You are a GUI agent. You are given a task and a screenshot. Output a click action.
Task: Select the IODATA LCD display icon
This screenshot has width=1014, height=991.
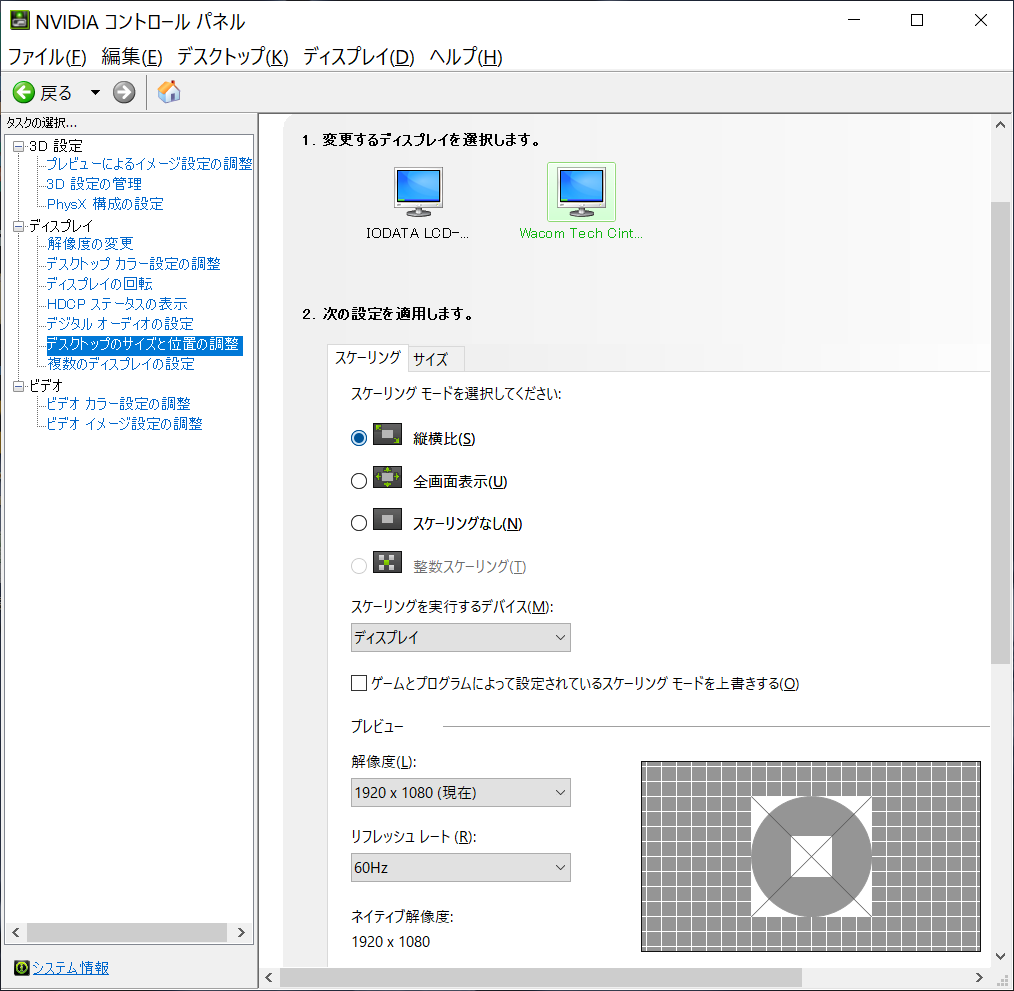tap(418, 192)
